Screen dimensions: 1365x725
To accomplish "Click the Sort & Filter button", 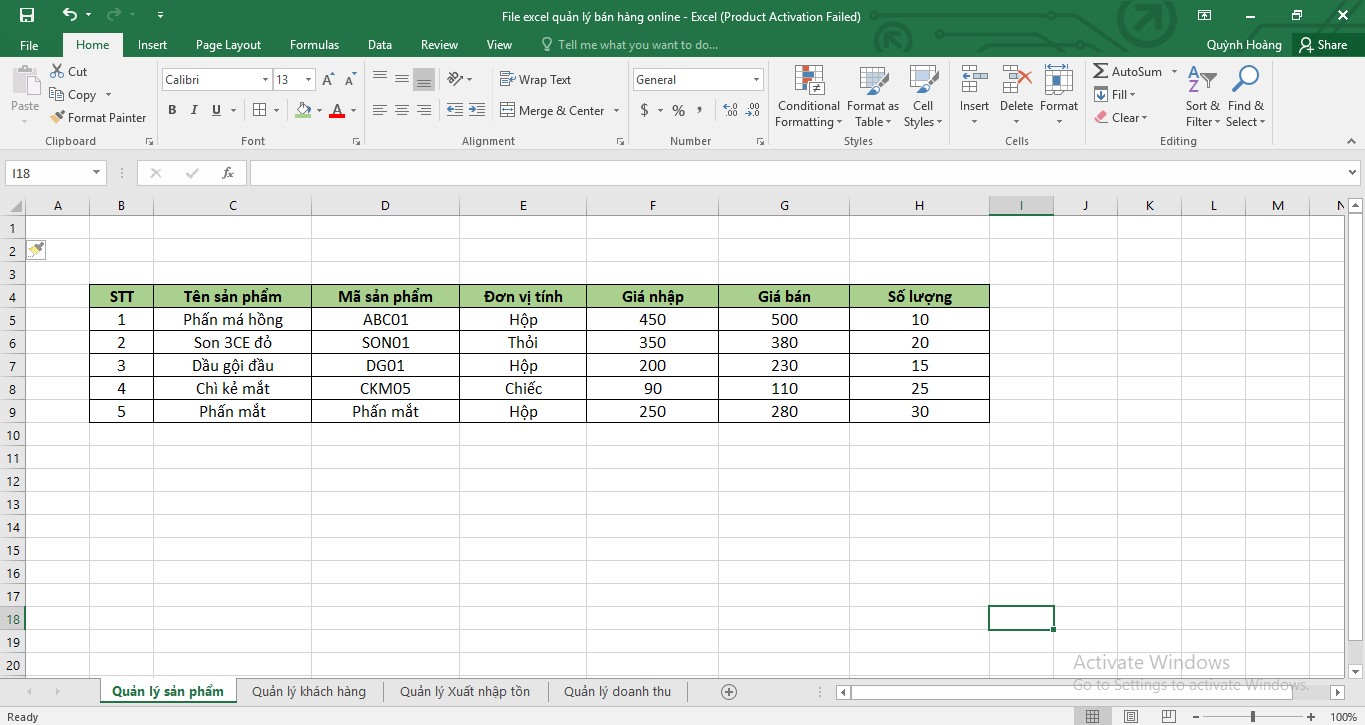I will click(x=1202, y=95).
